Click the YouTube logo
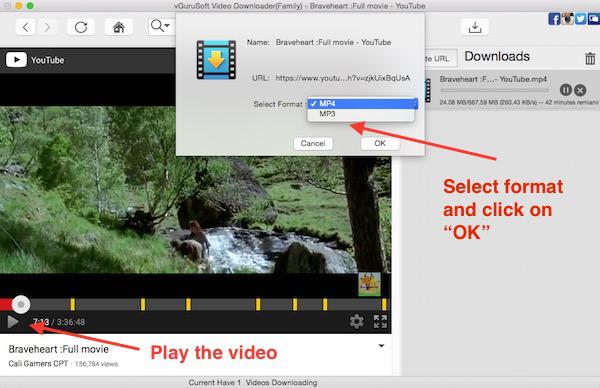The image size is (600, 388). click(x=35, y=60)
